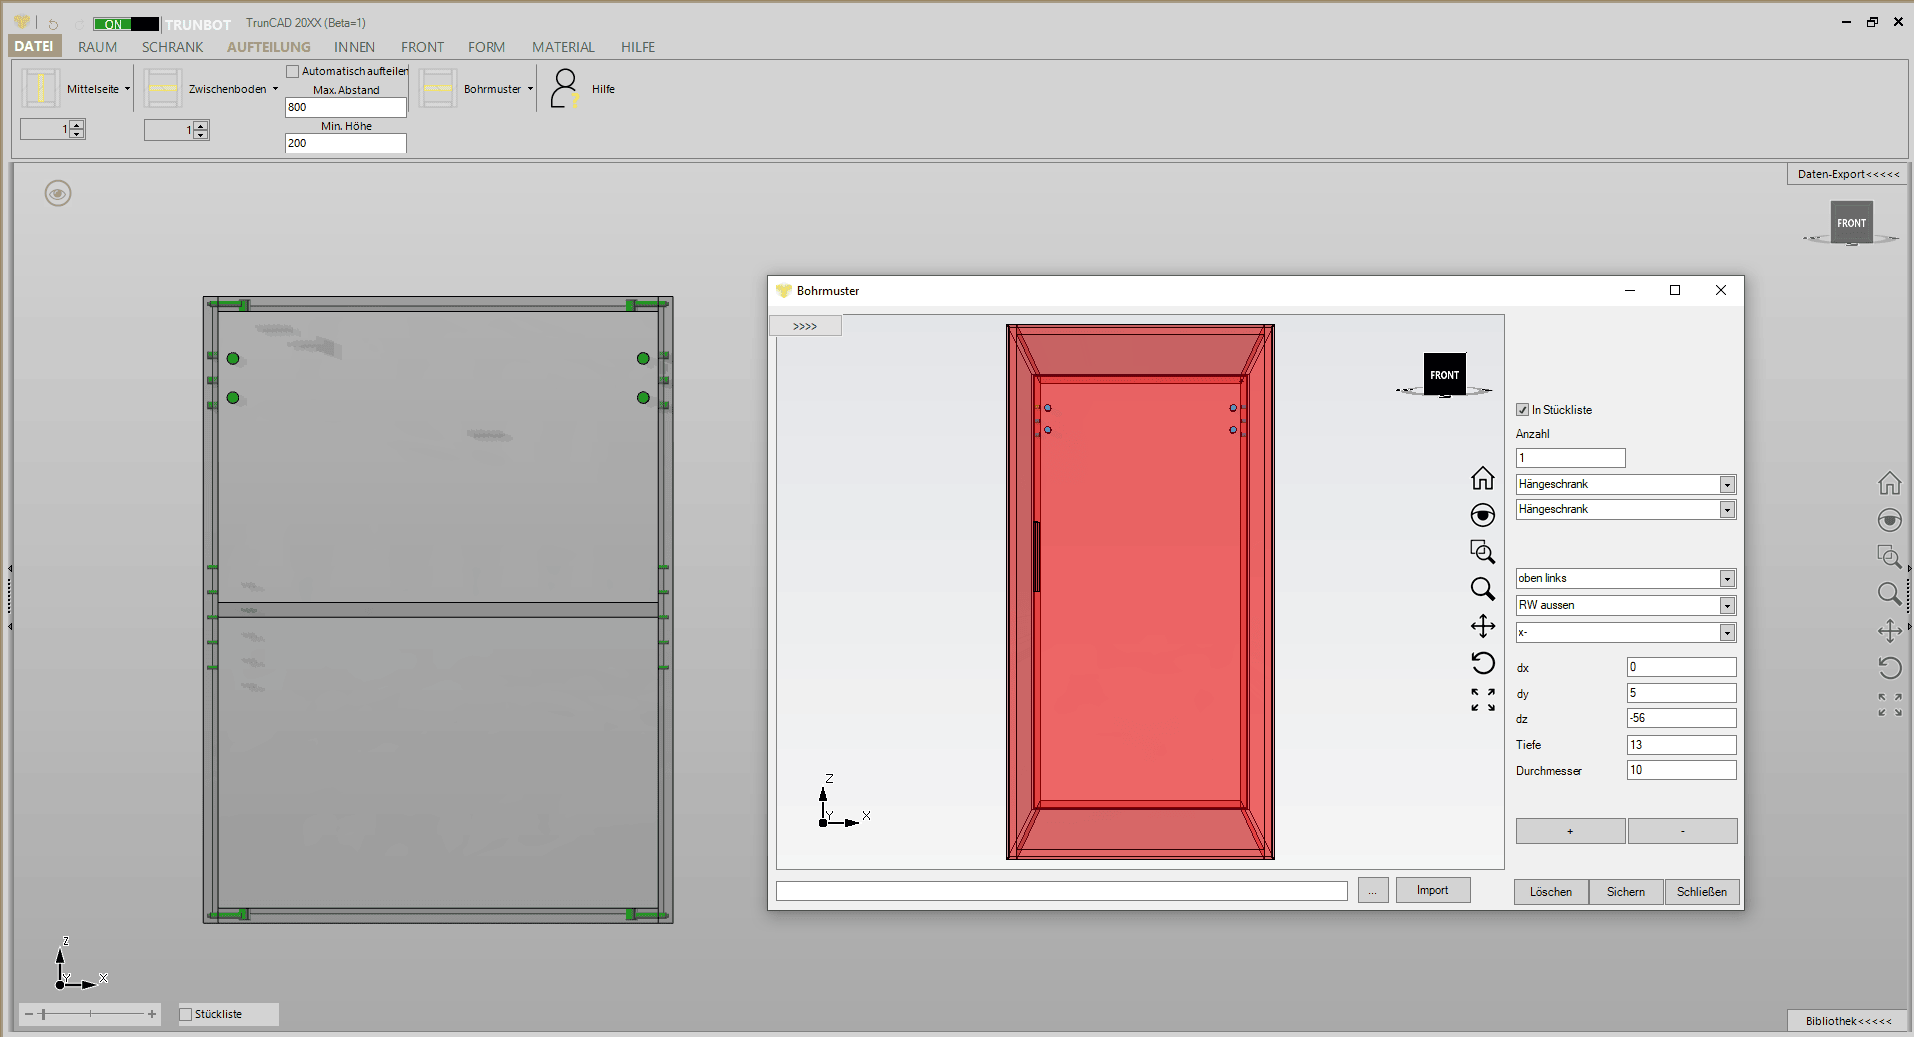Viewport: 1914px width, 1037px height.
Task: Enable Automatisch aufteilen checkbox
Action: coord(293,71)
